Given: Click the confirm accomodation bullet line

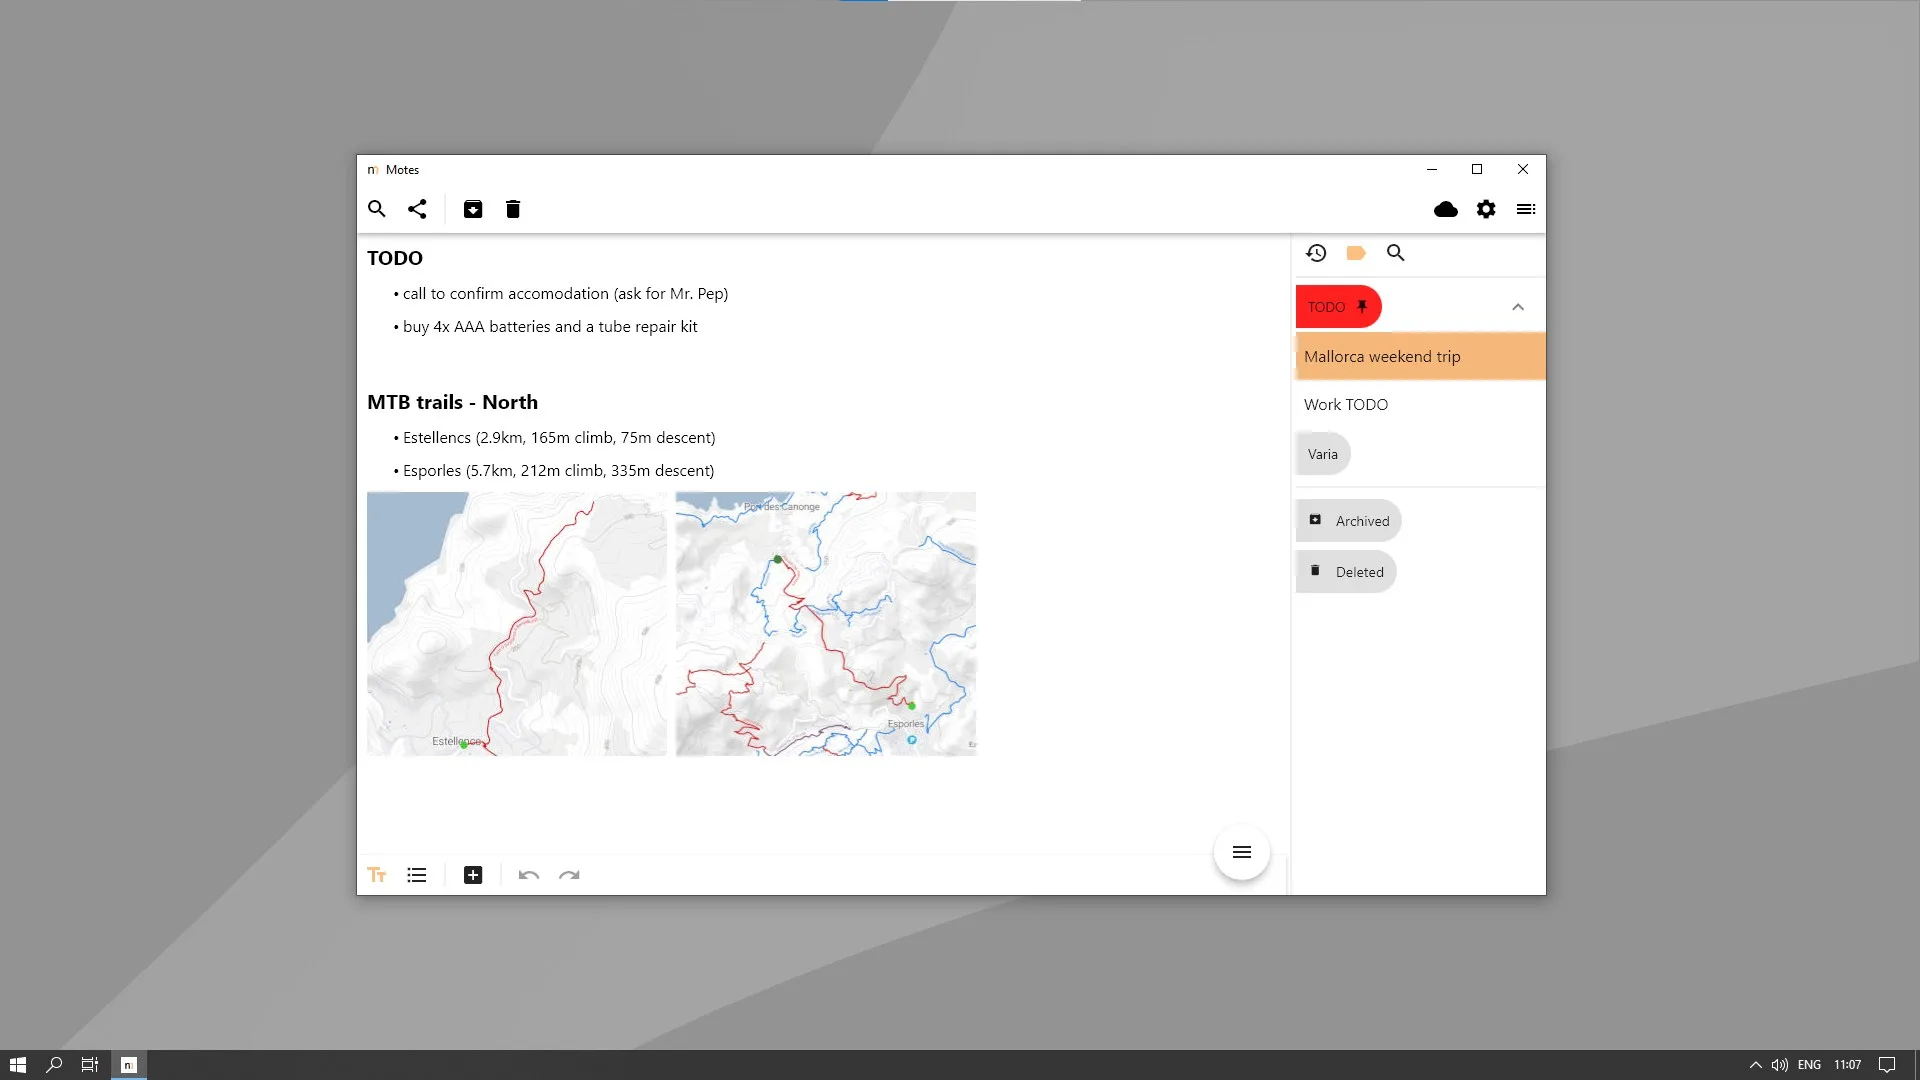Looking at the screenshot, I should [x=565, y=294].
